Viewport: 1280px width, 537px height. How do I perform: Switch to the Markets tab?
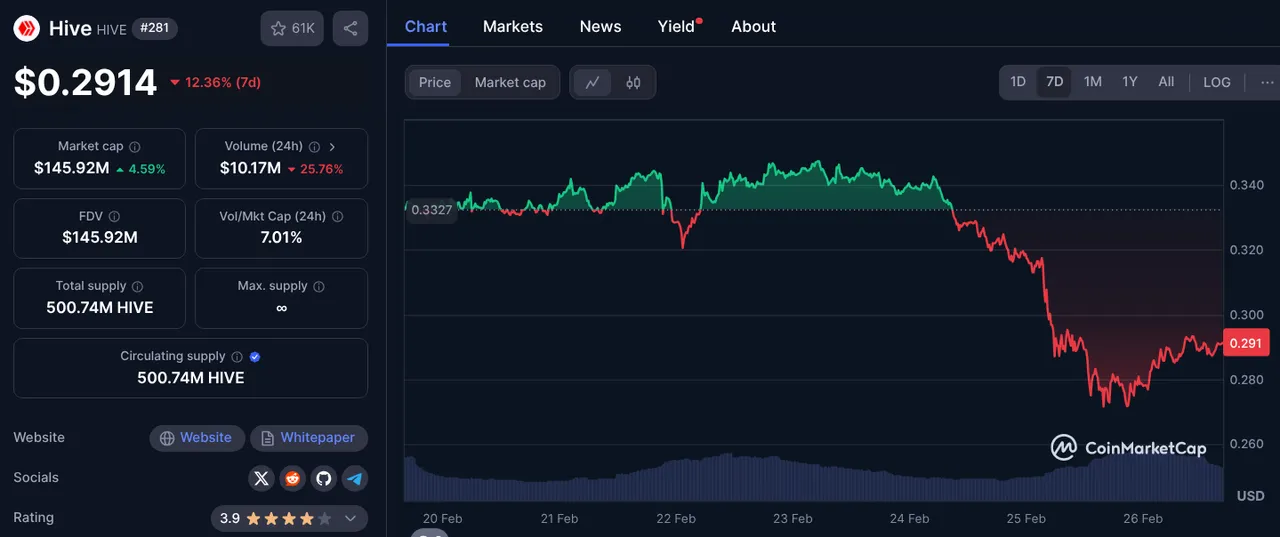(513, 26)
